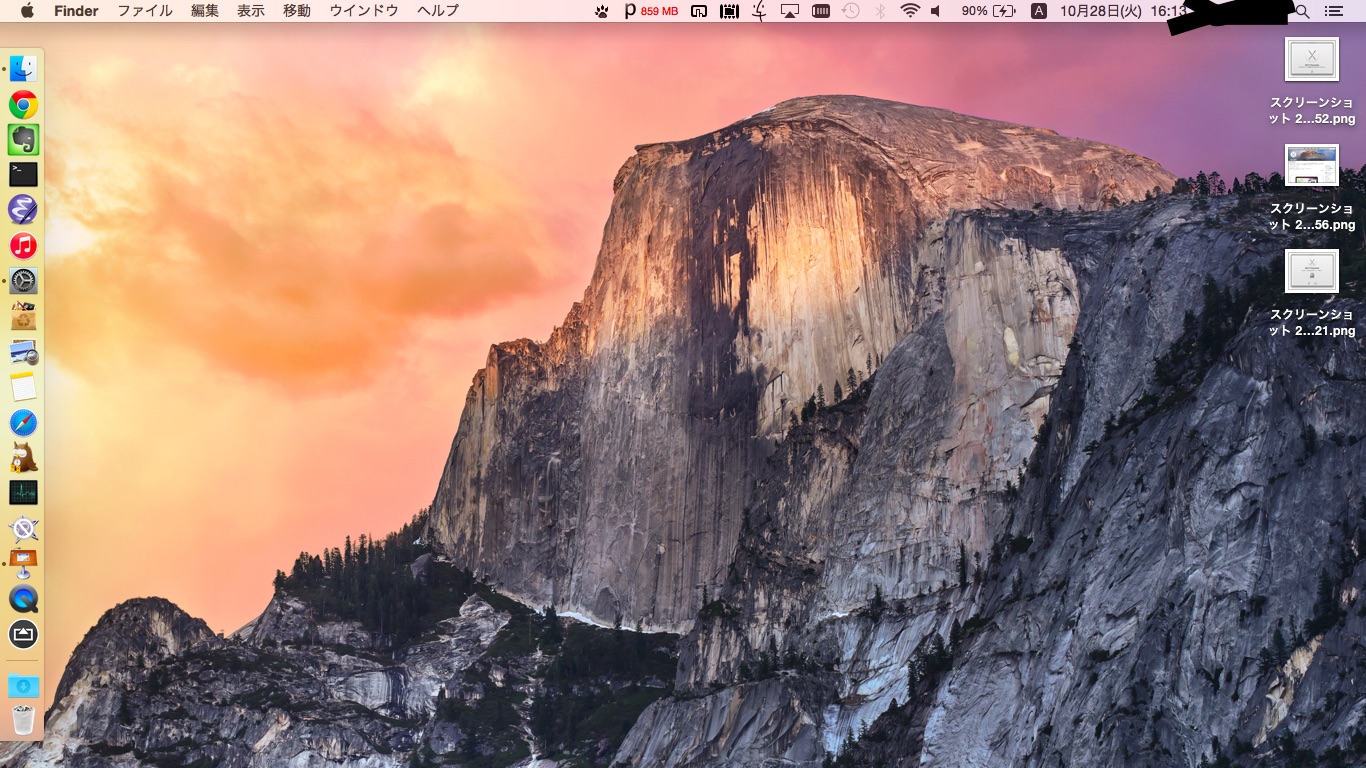
Task: Launch Activity Monitor from the Dock
Action: 23,492
